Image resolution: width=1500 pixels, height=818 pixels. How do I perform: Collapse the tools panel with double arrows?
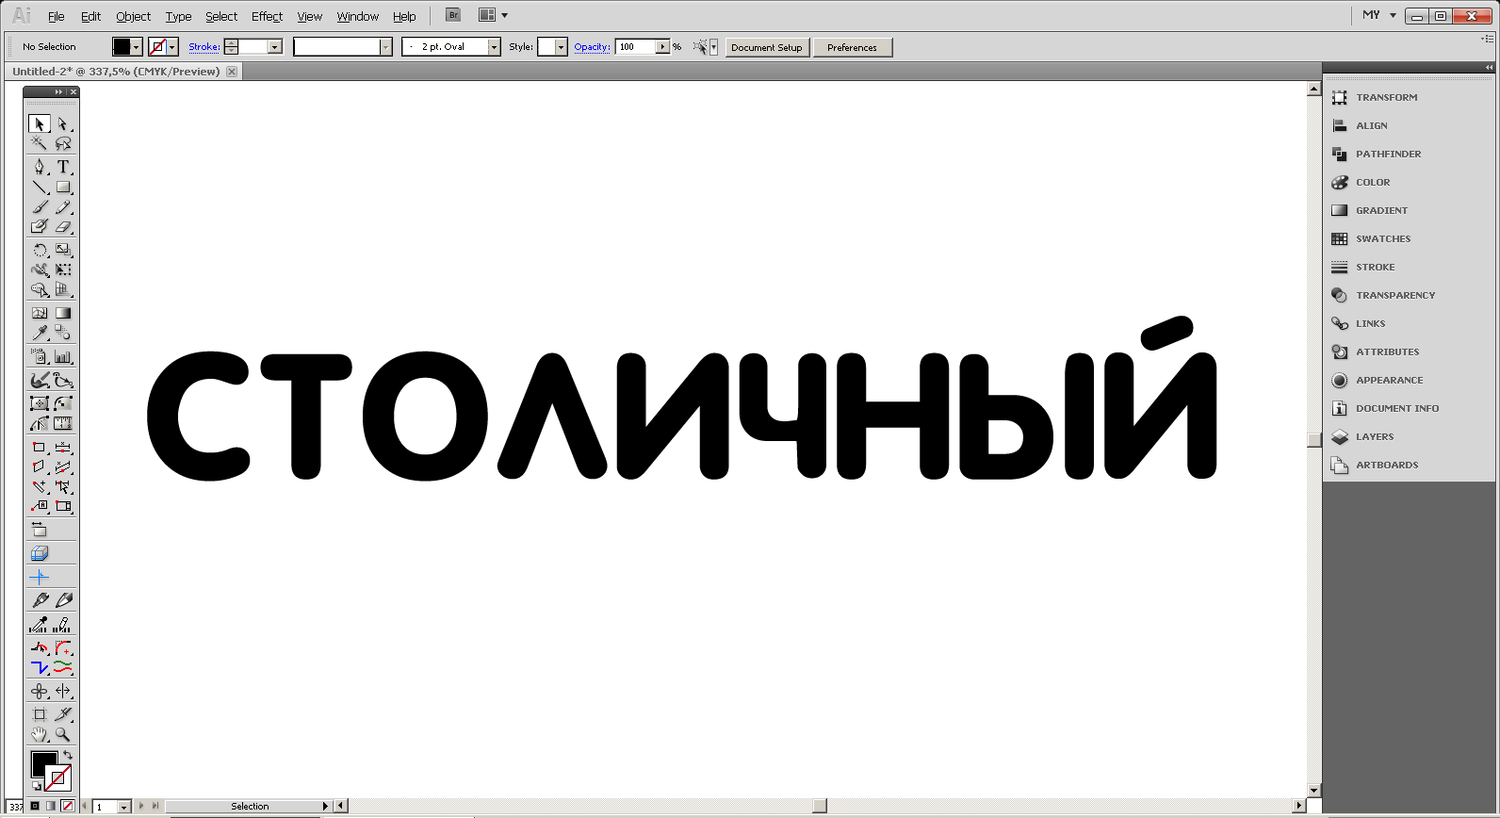click(x=59, y=92)
